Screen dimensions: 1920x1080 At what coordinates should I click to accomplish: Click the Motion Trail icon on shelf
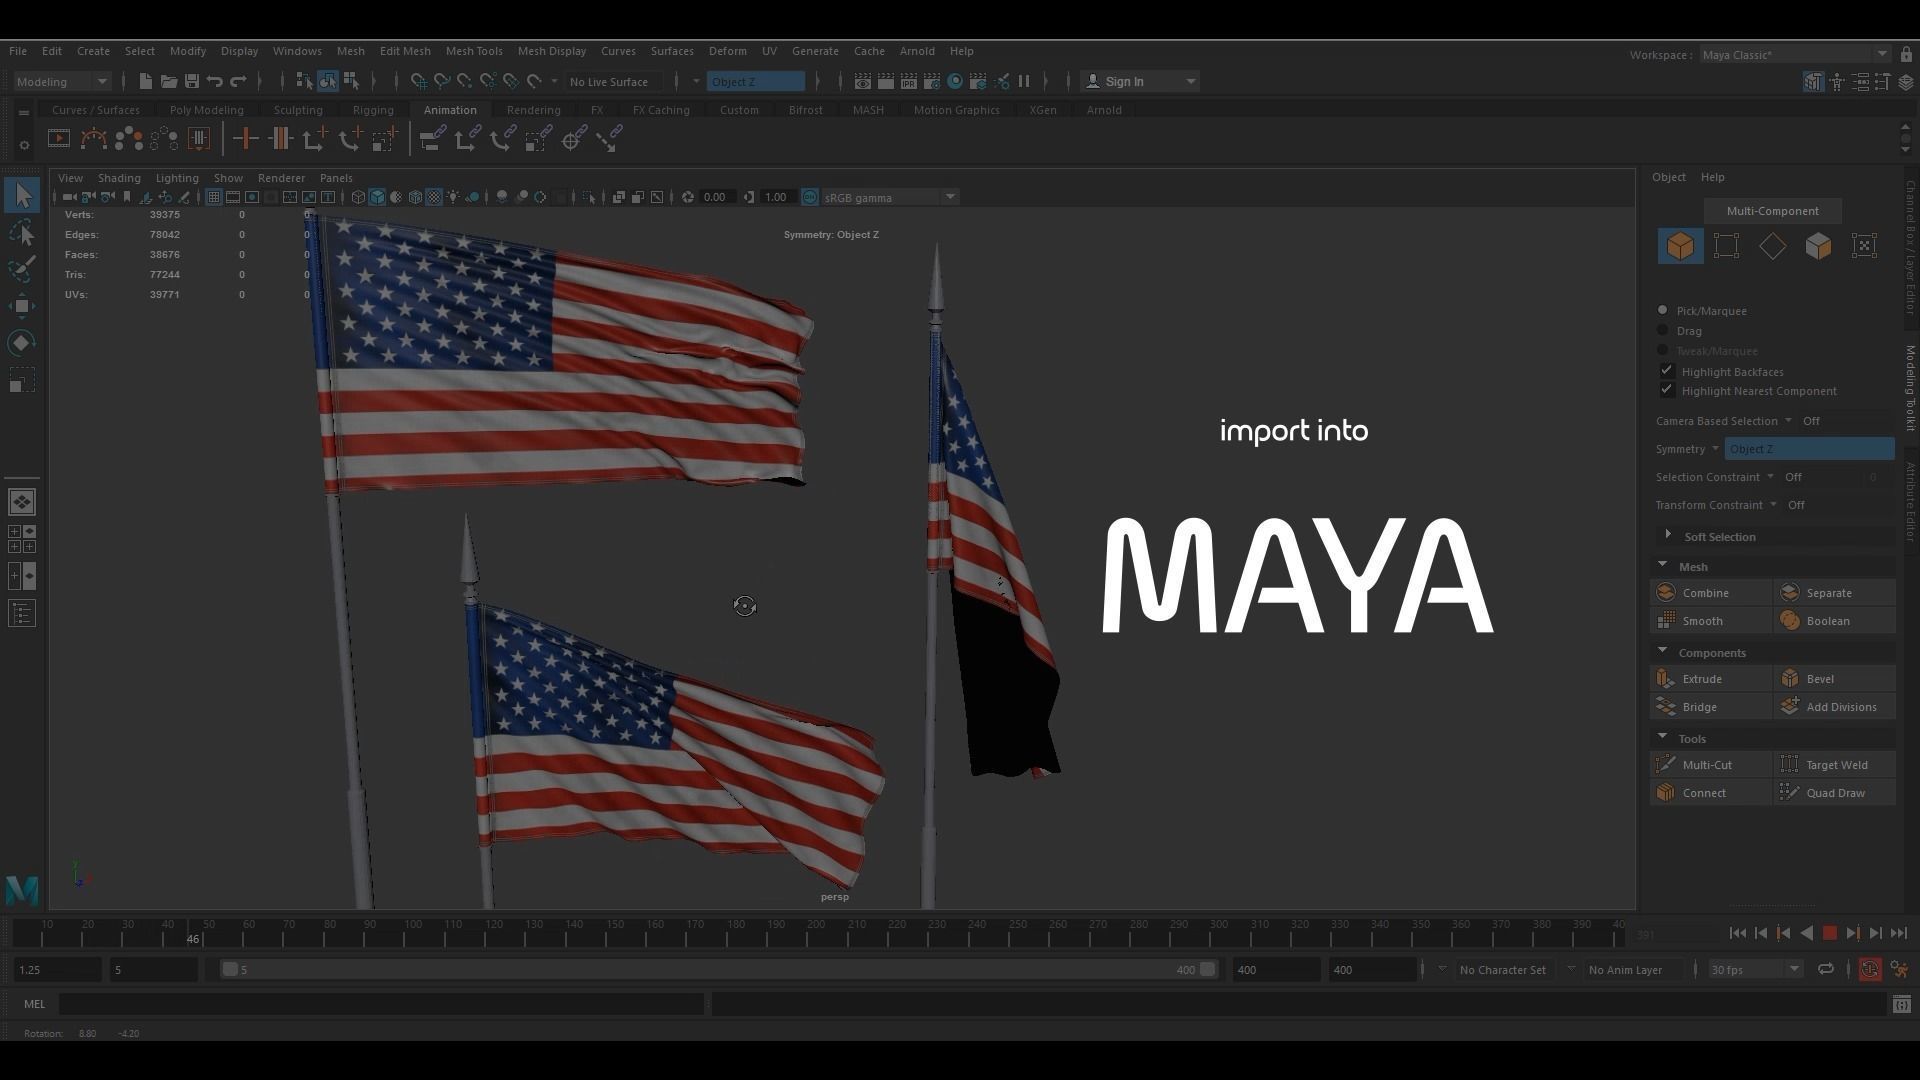[93, 139]
